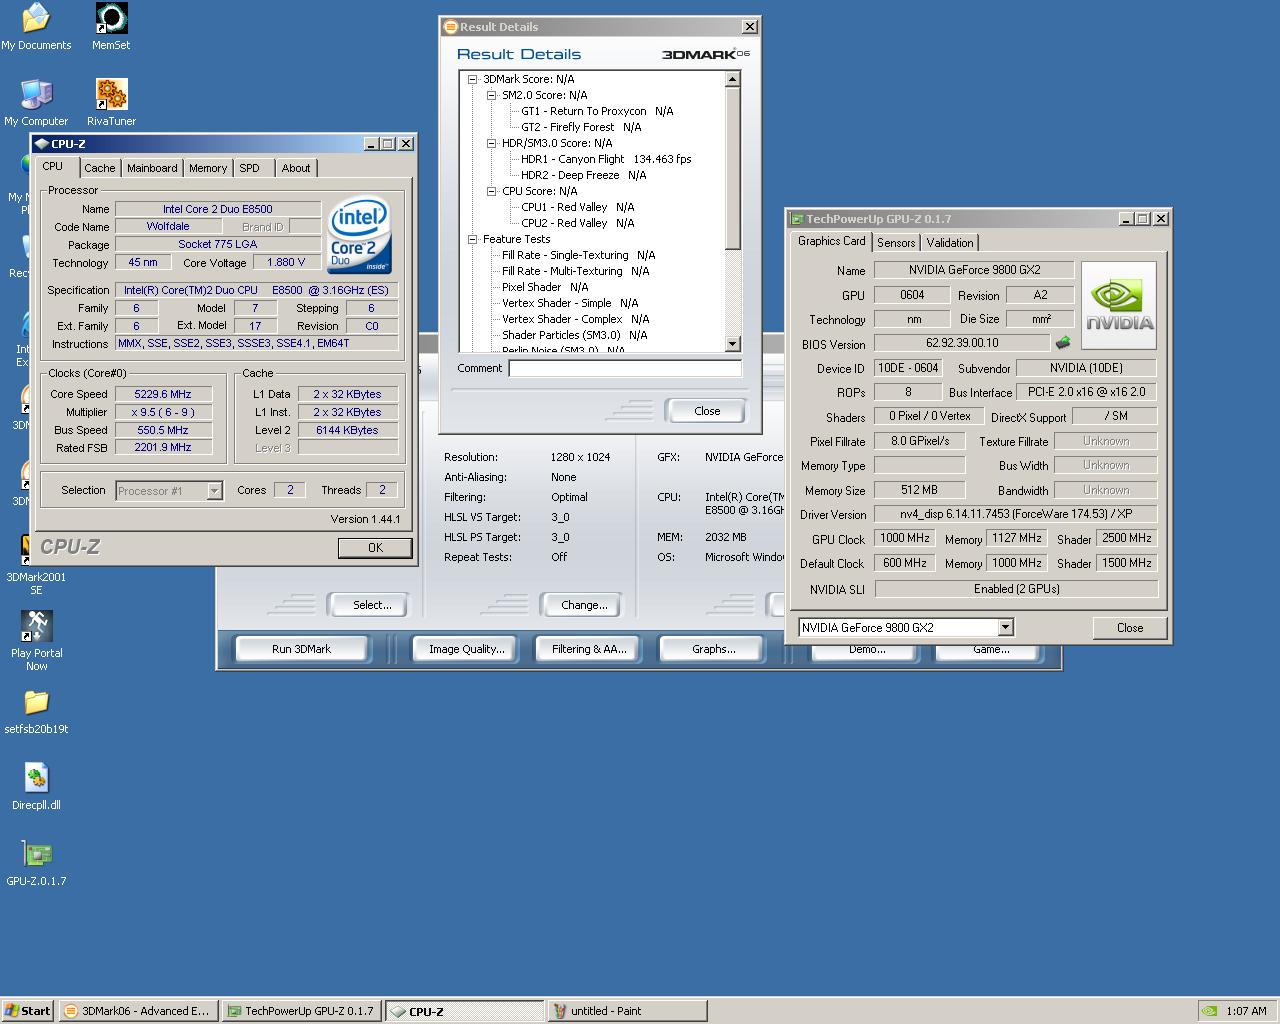Select HDR2 - Deep Freeze row
The height and width of the screenshot is (1024, 1280).
(x=584, y=175)
